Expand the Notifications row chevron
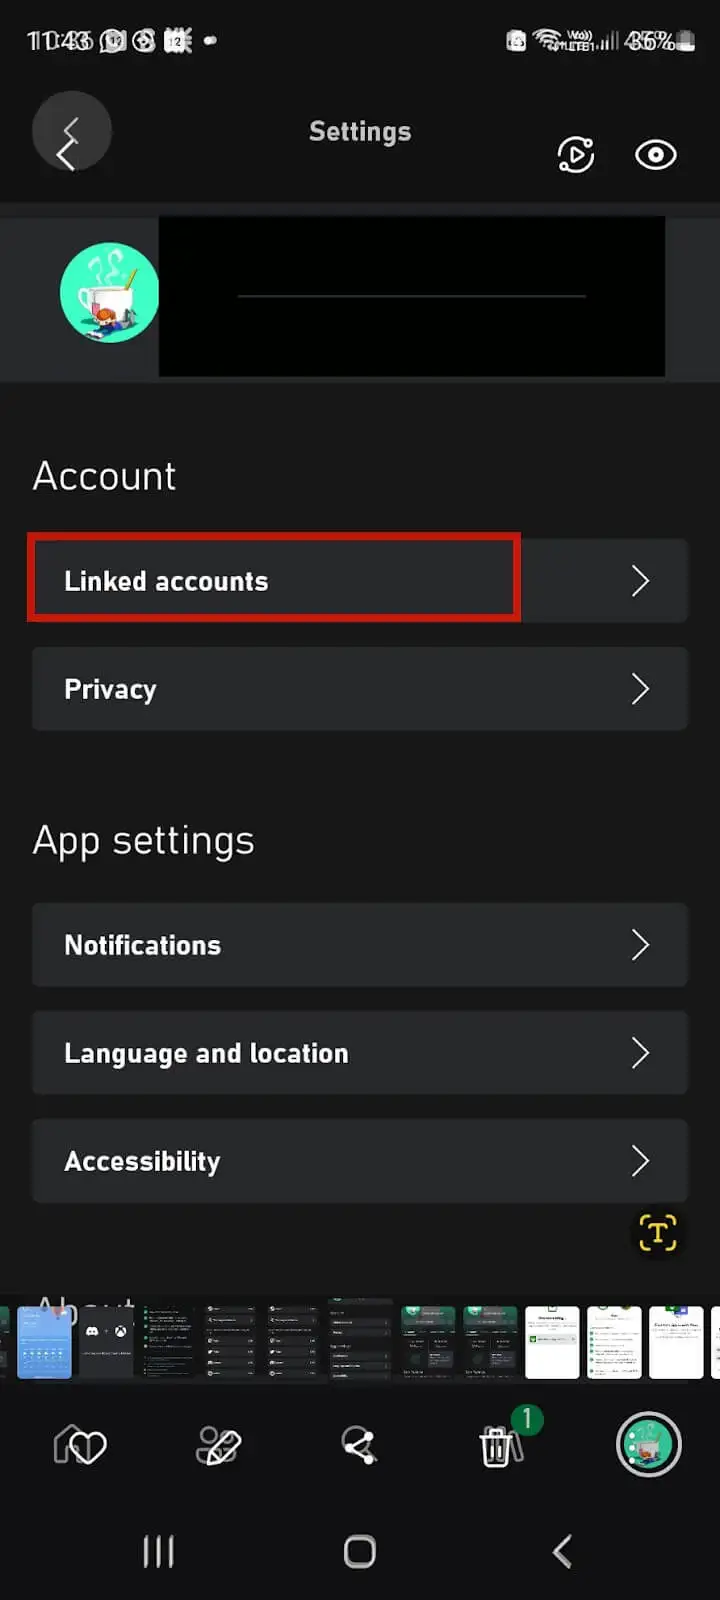720x1600 pixels. pos(641,945)
